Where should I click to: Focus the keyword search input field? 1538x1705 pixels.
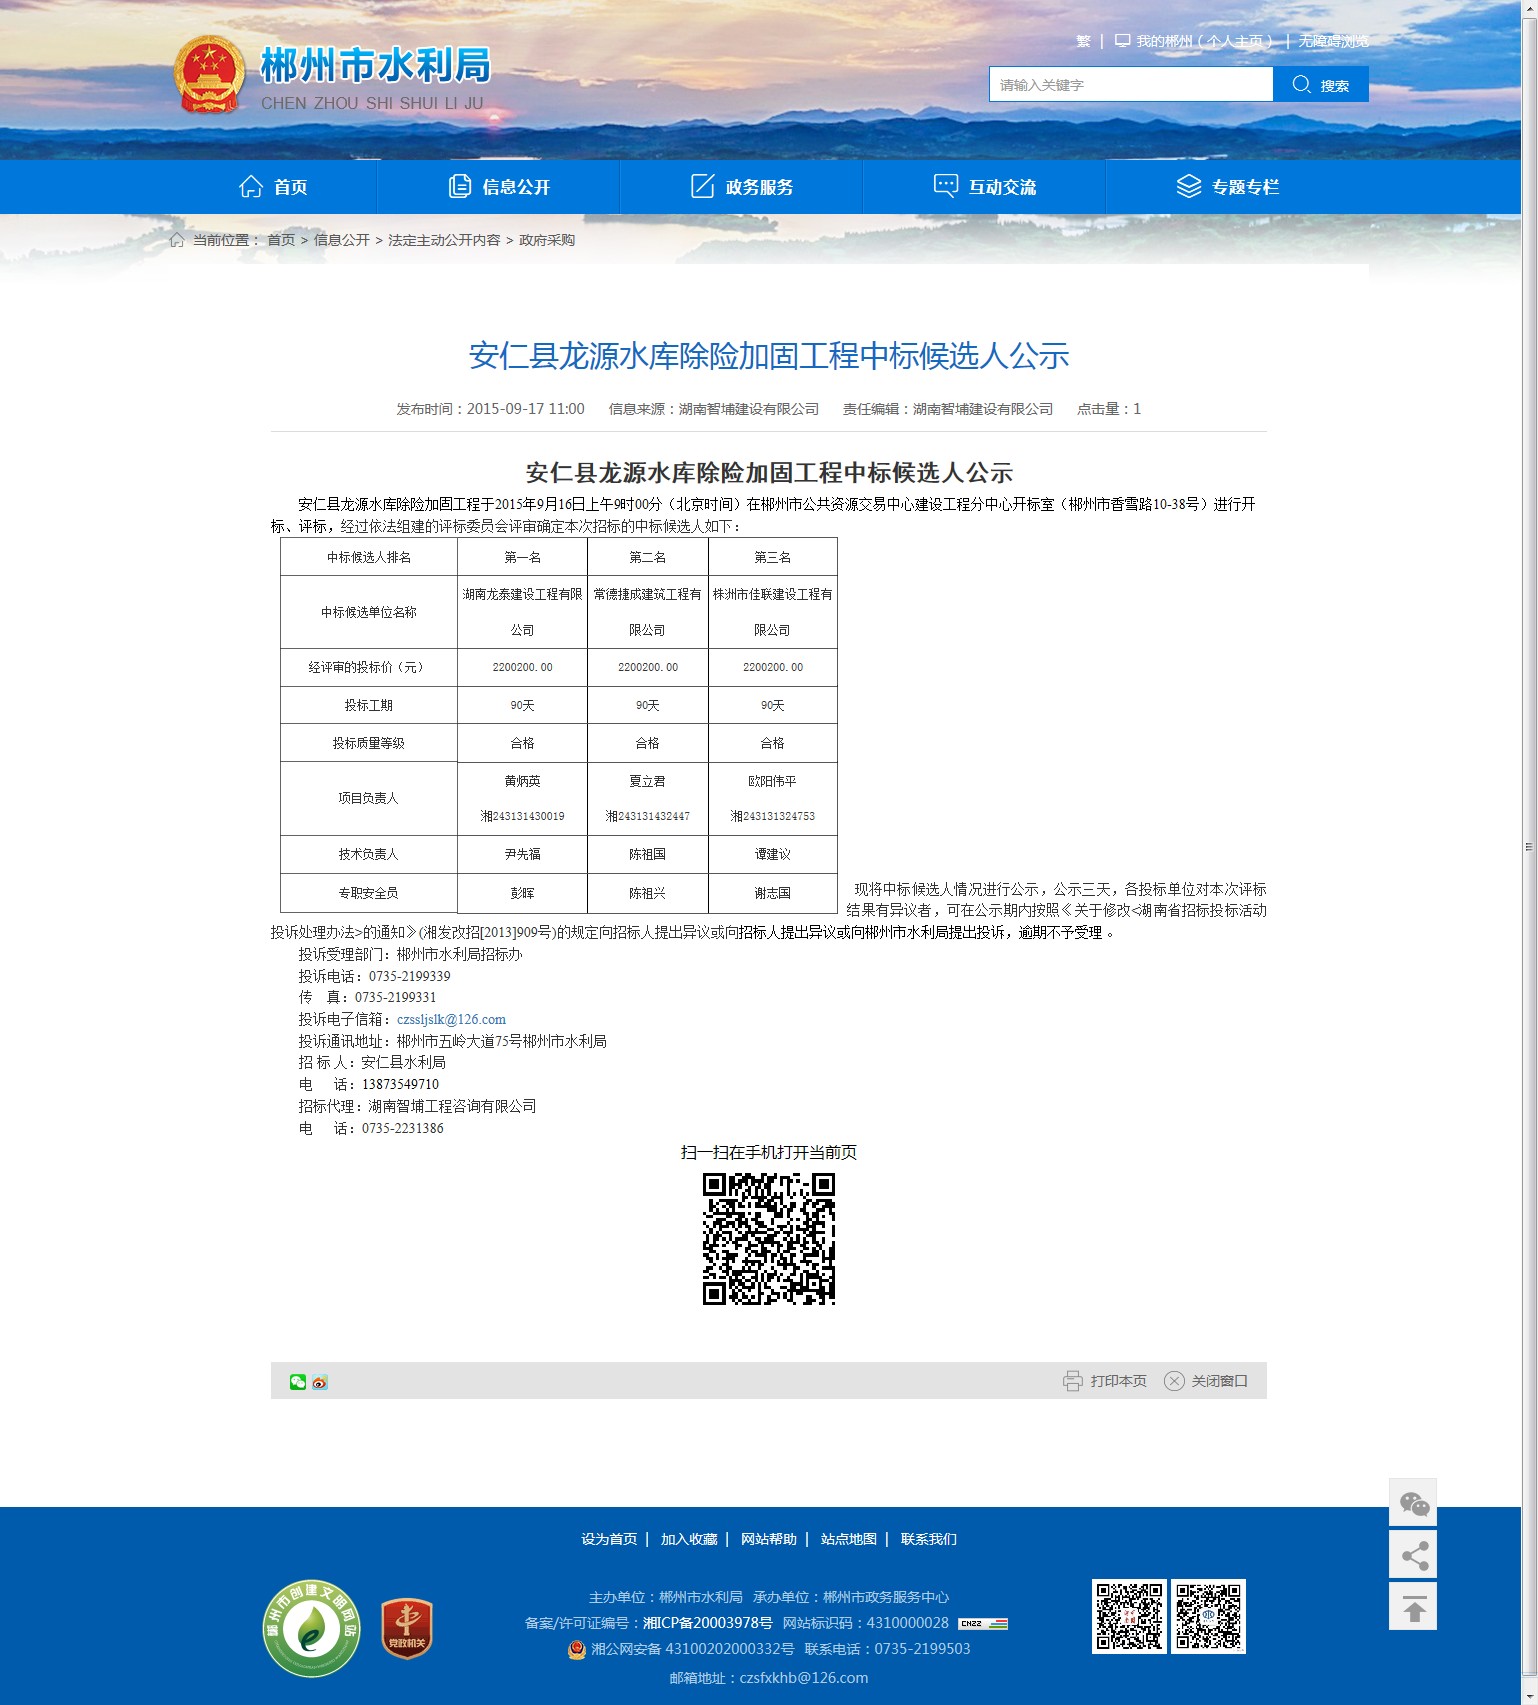(1131, 85)
